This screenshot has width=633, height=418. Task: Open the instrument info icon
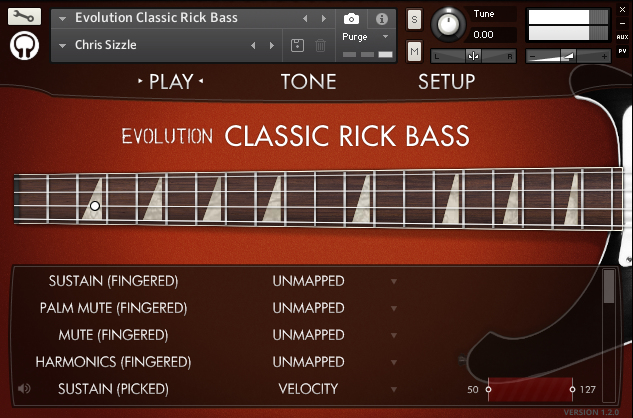tap(381, 19)
